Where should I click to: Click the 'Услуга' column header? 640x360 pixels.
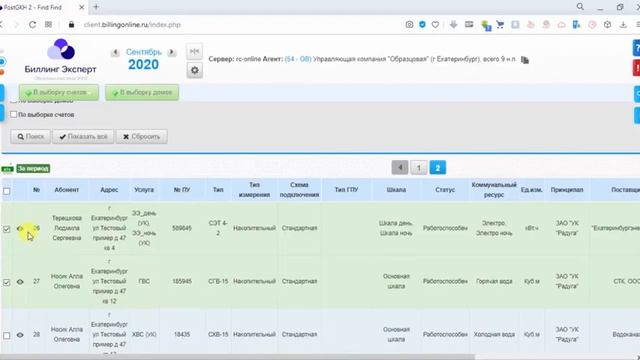click(144, 190)
